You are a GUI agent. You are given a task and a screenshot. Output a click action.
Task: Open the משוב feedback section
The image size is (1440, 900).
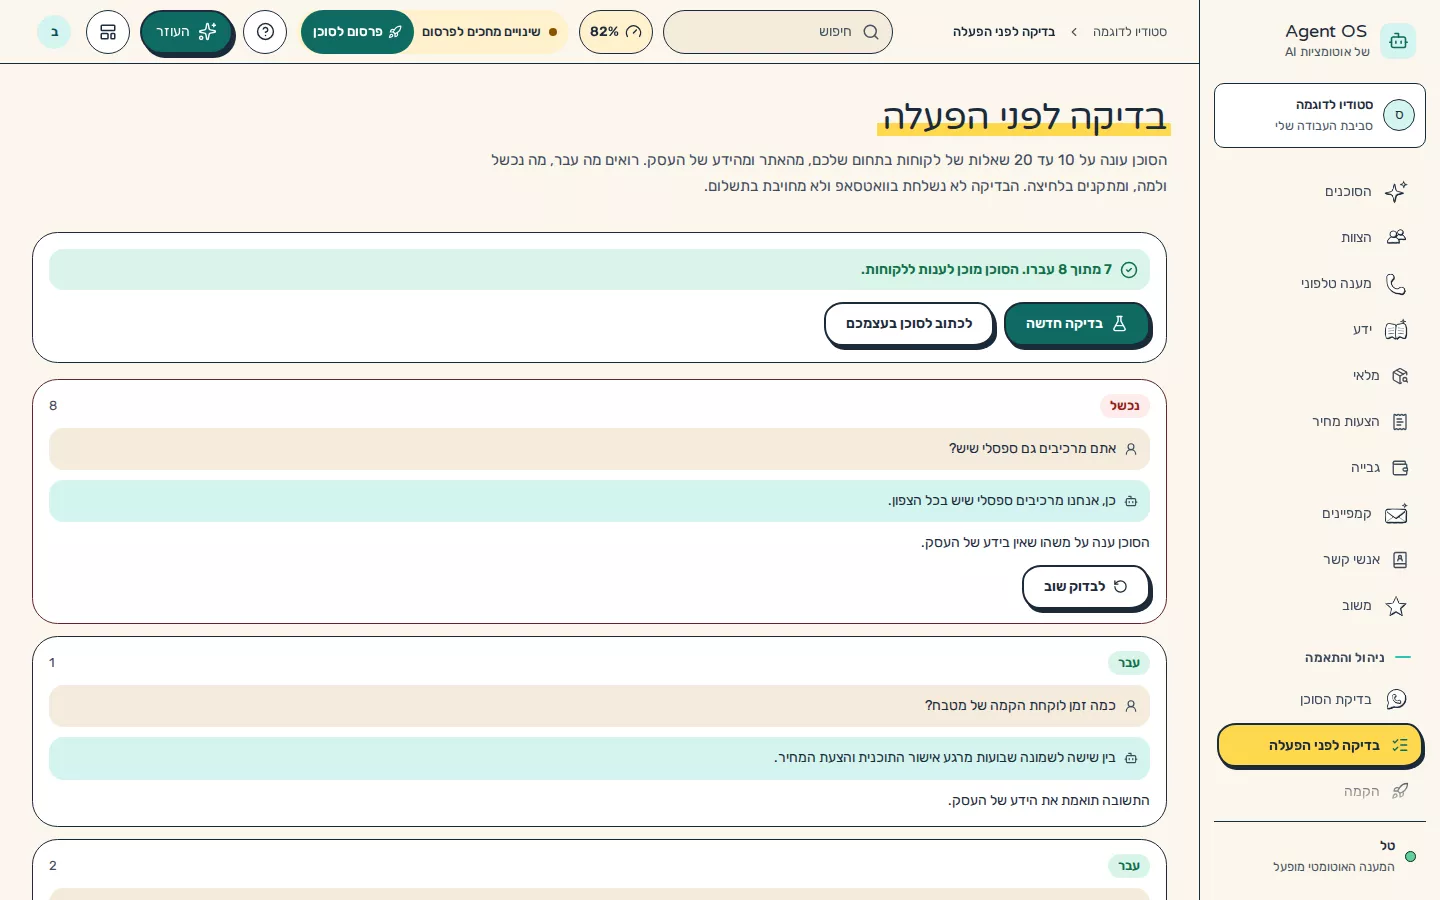click(x=1319, y=606)
